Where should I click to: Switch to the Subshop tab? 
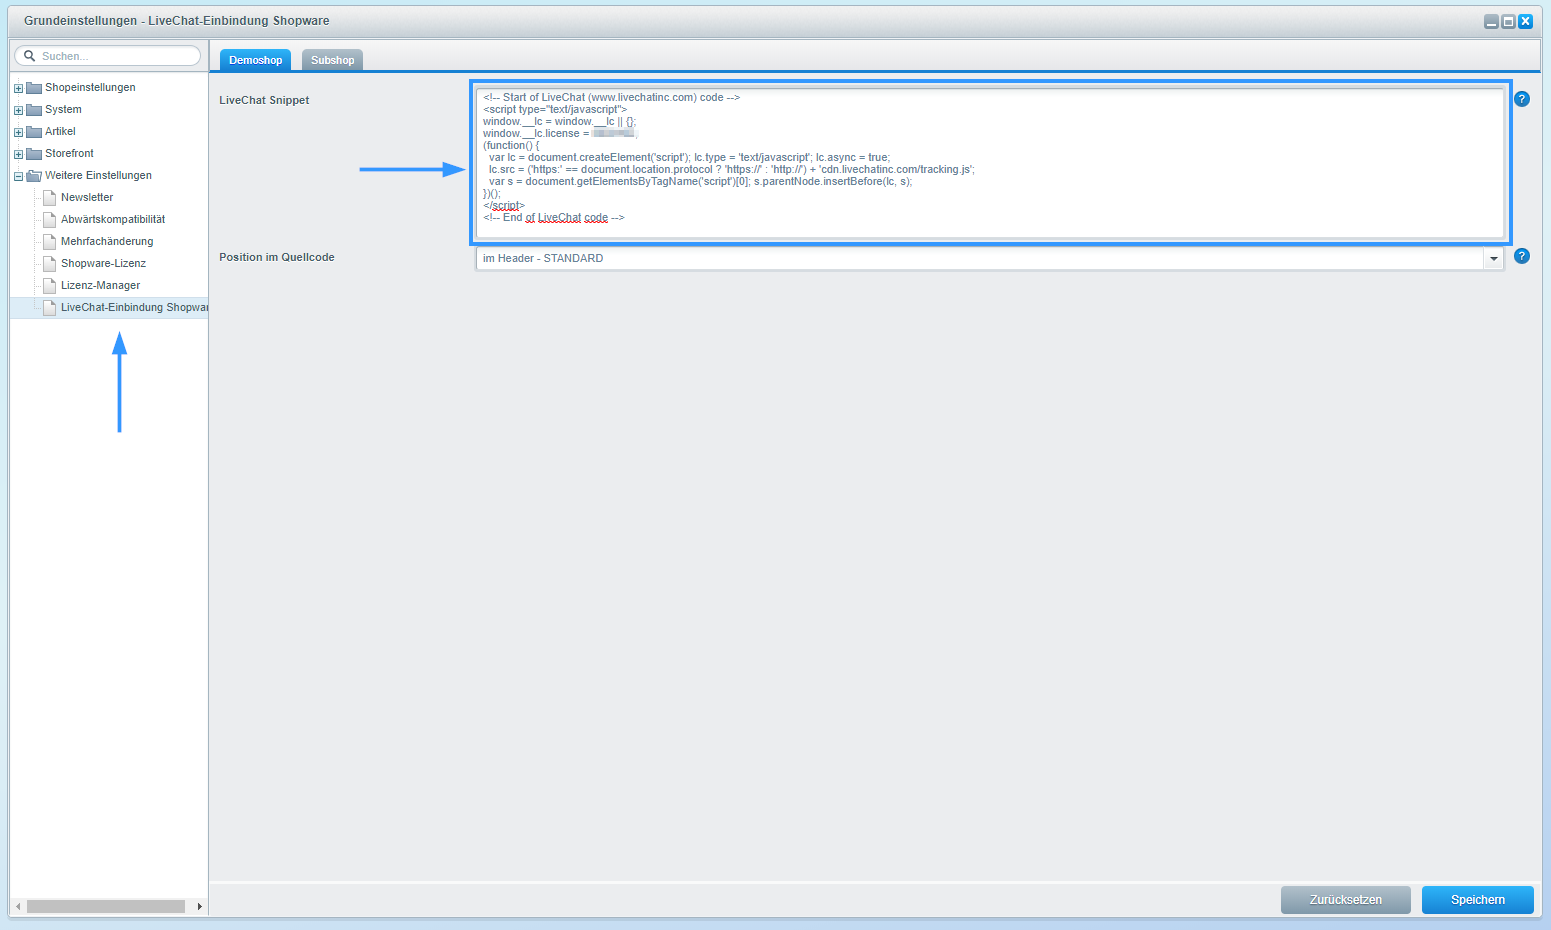point(332,60)
